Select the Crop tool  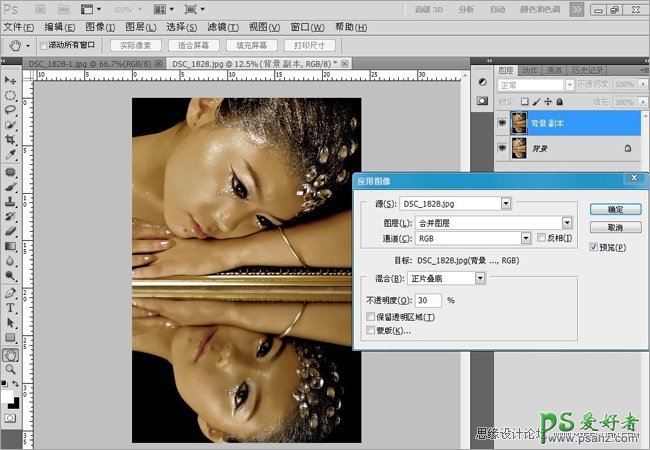click(x=10, y=141)
